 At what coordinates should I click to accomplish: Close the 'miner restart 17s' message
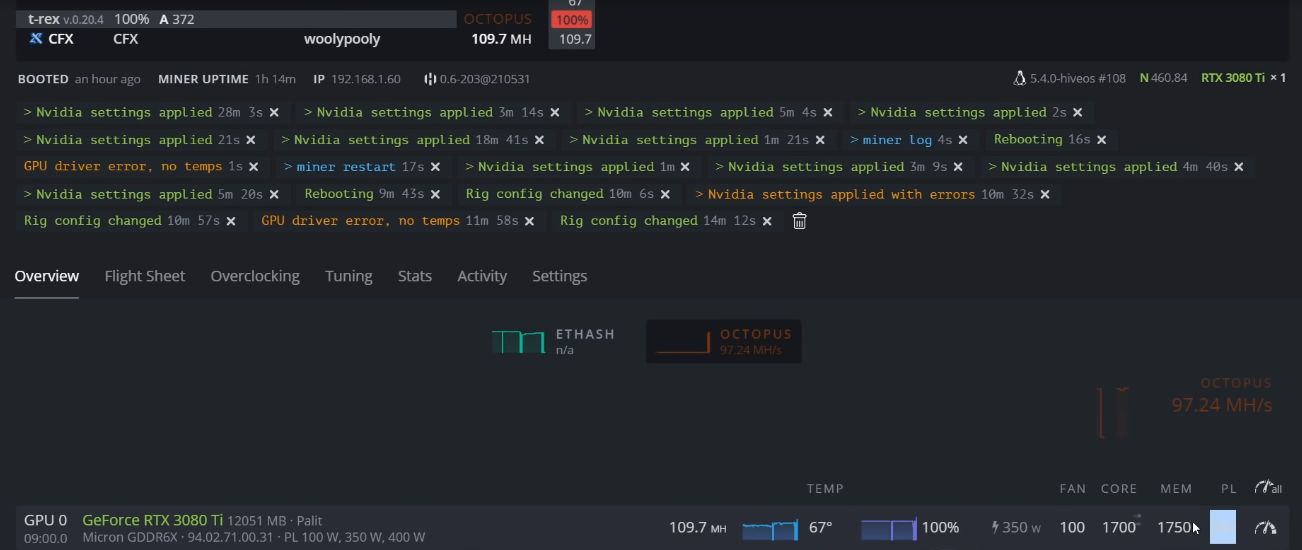pyautogui.click(x=435, y=167)
